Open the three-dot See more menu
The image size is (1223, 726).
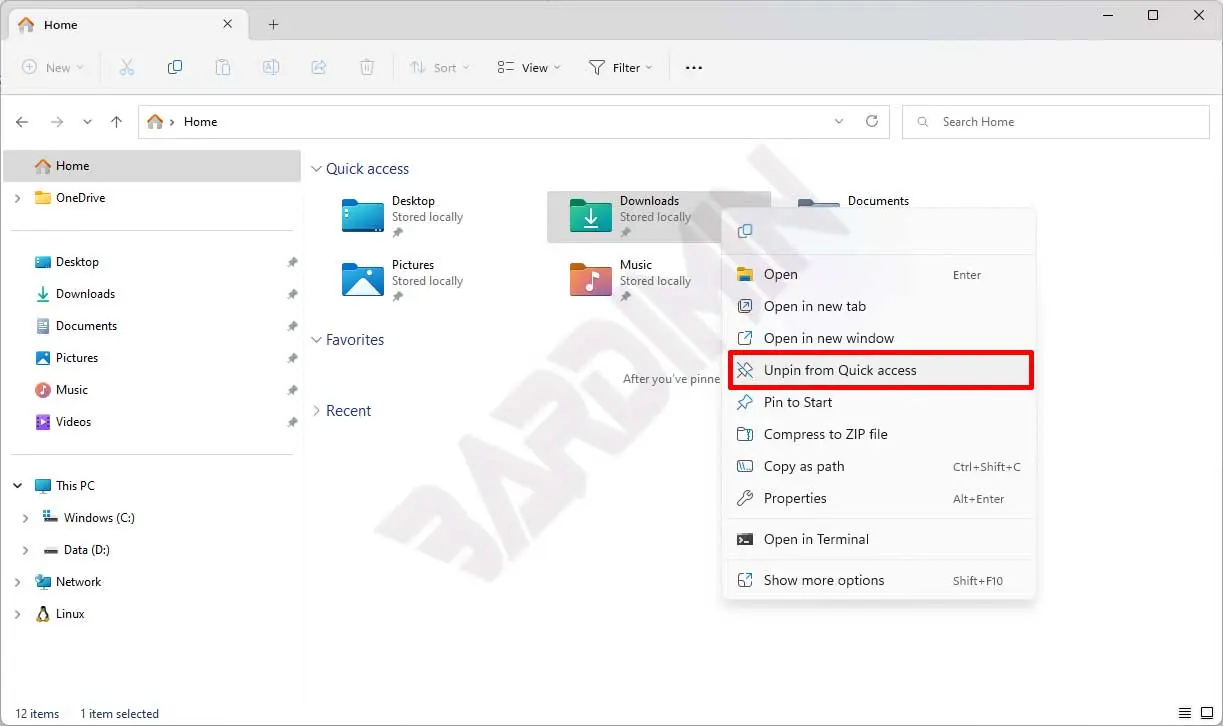694,68
